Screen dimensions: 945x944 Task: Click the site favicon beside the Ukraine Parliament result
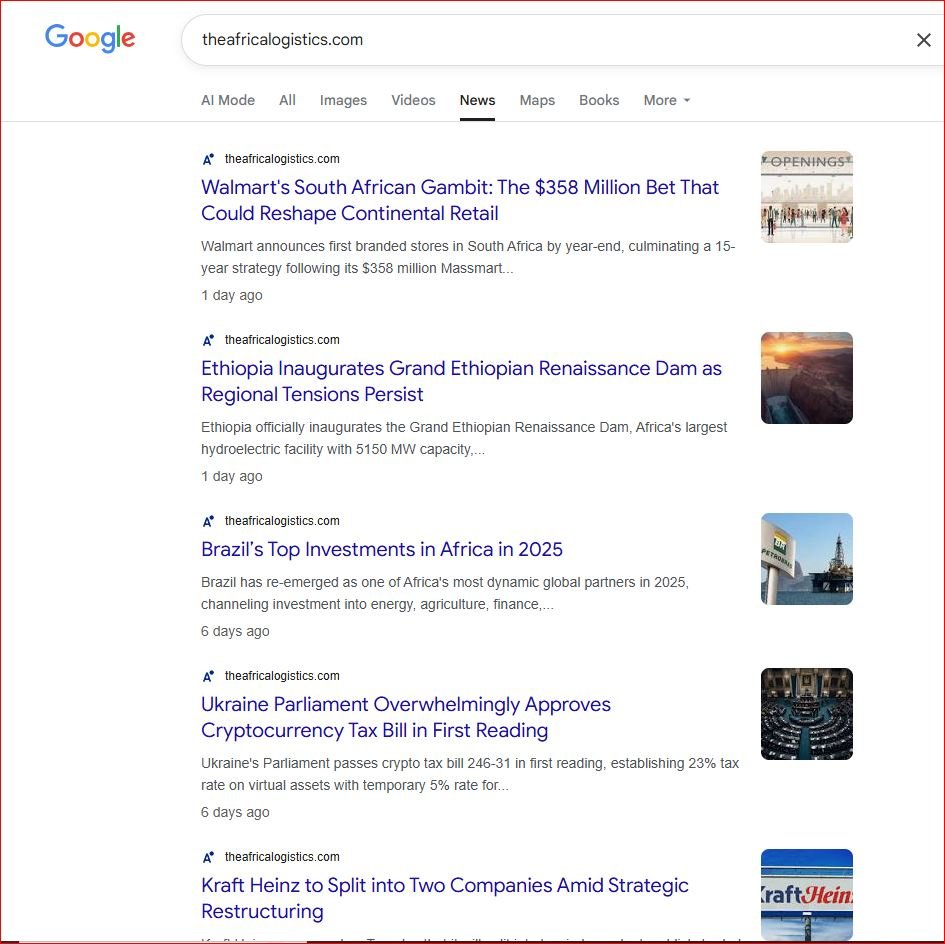pyautogui.click(x=209, y=676)
